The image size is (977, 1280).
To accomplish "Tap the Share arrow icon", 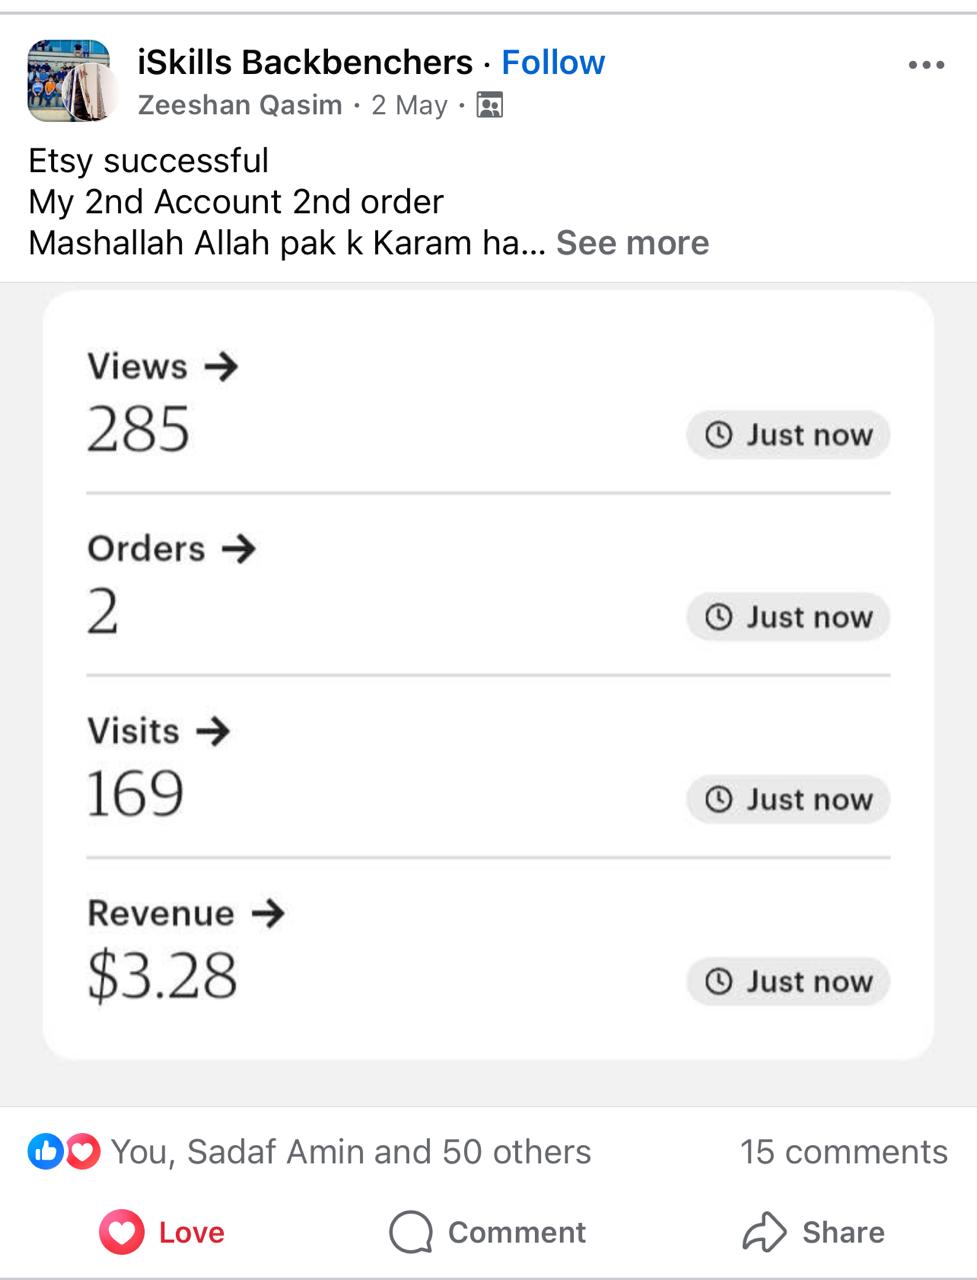I will click(765, 1232).
